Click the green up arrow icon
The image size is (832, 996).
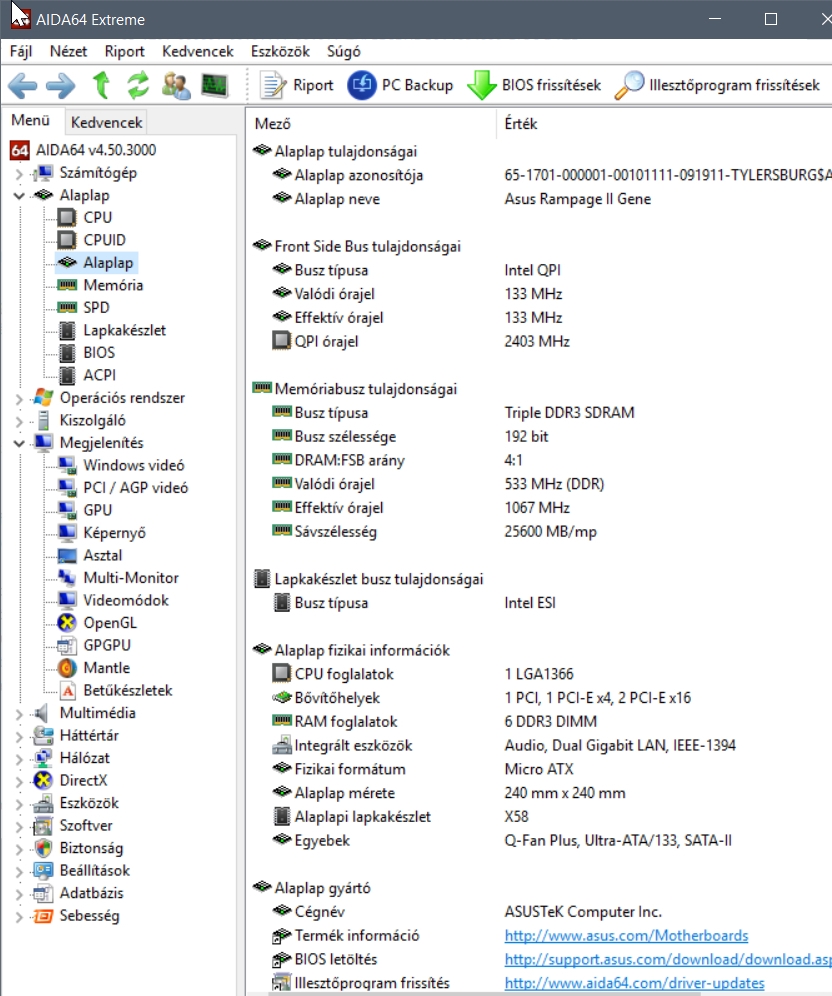click(100, 85)
